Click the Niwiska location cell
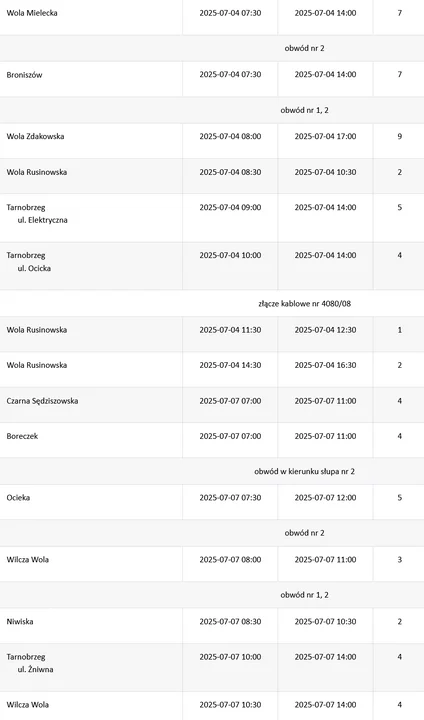The image size is (424, 720). 91,626
